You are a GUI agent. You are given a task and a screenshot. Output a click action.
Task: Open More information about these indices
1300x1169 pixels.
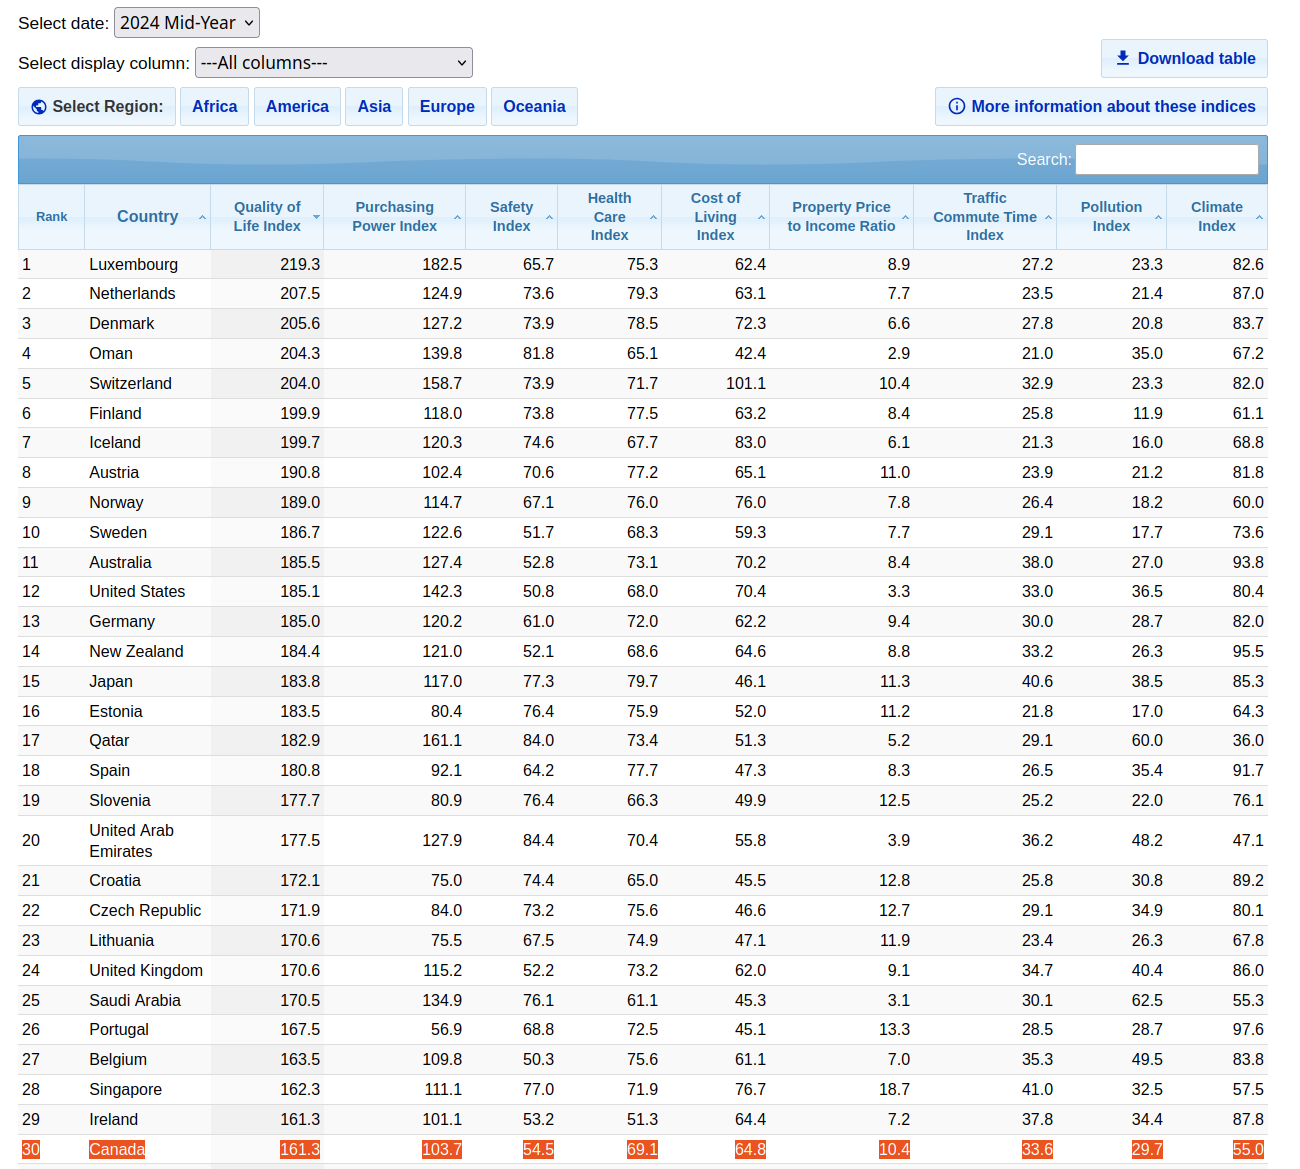[1101, 107]
